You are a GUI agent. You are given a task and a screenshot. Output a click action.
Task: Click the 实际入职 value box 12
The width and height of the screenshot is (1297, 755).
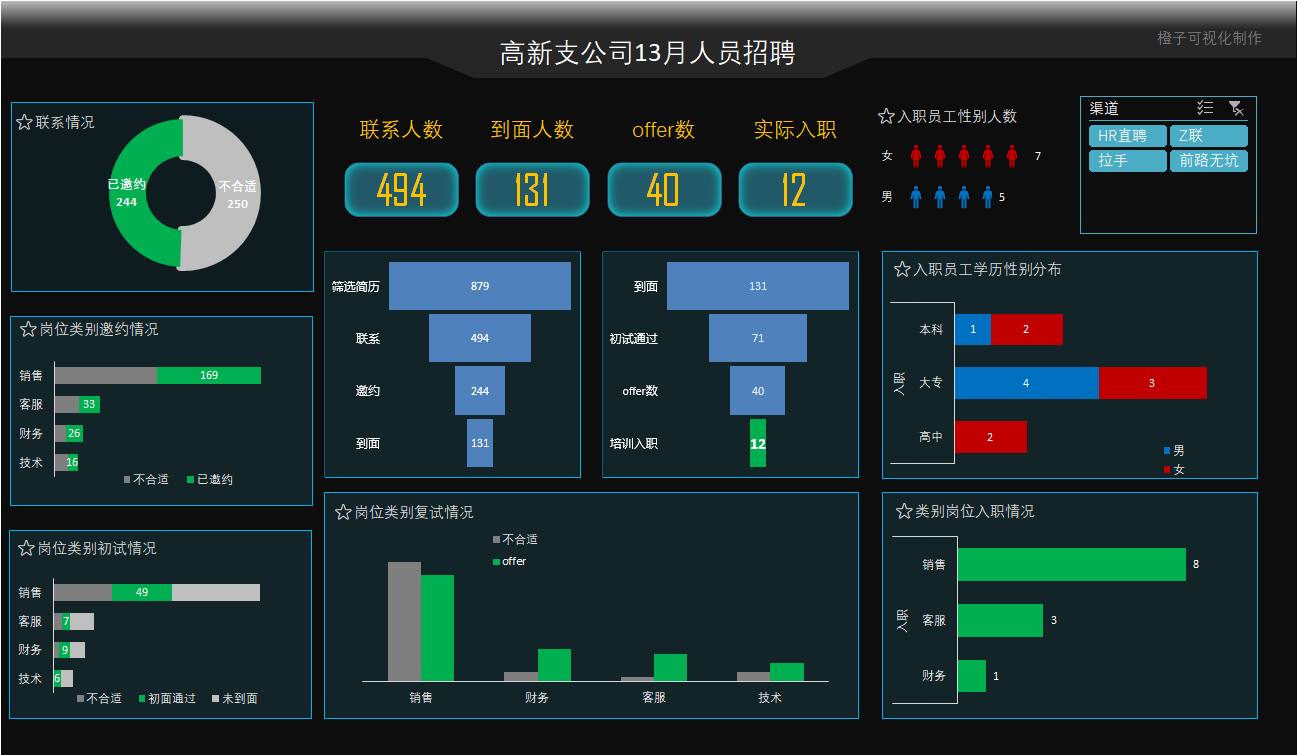tap(795, 190)
